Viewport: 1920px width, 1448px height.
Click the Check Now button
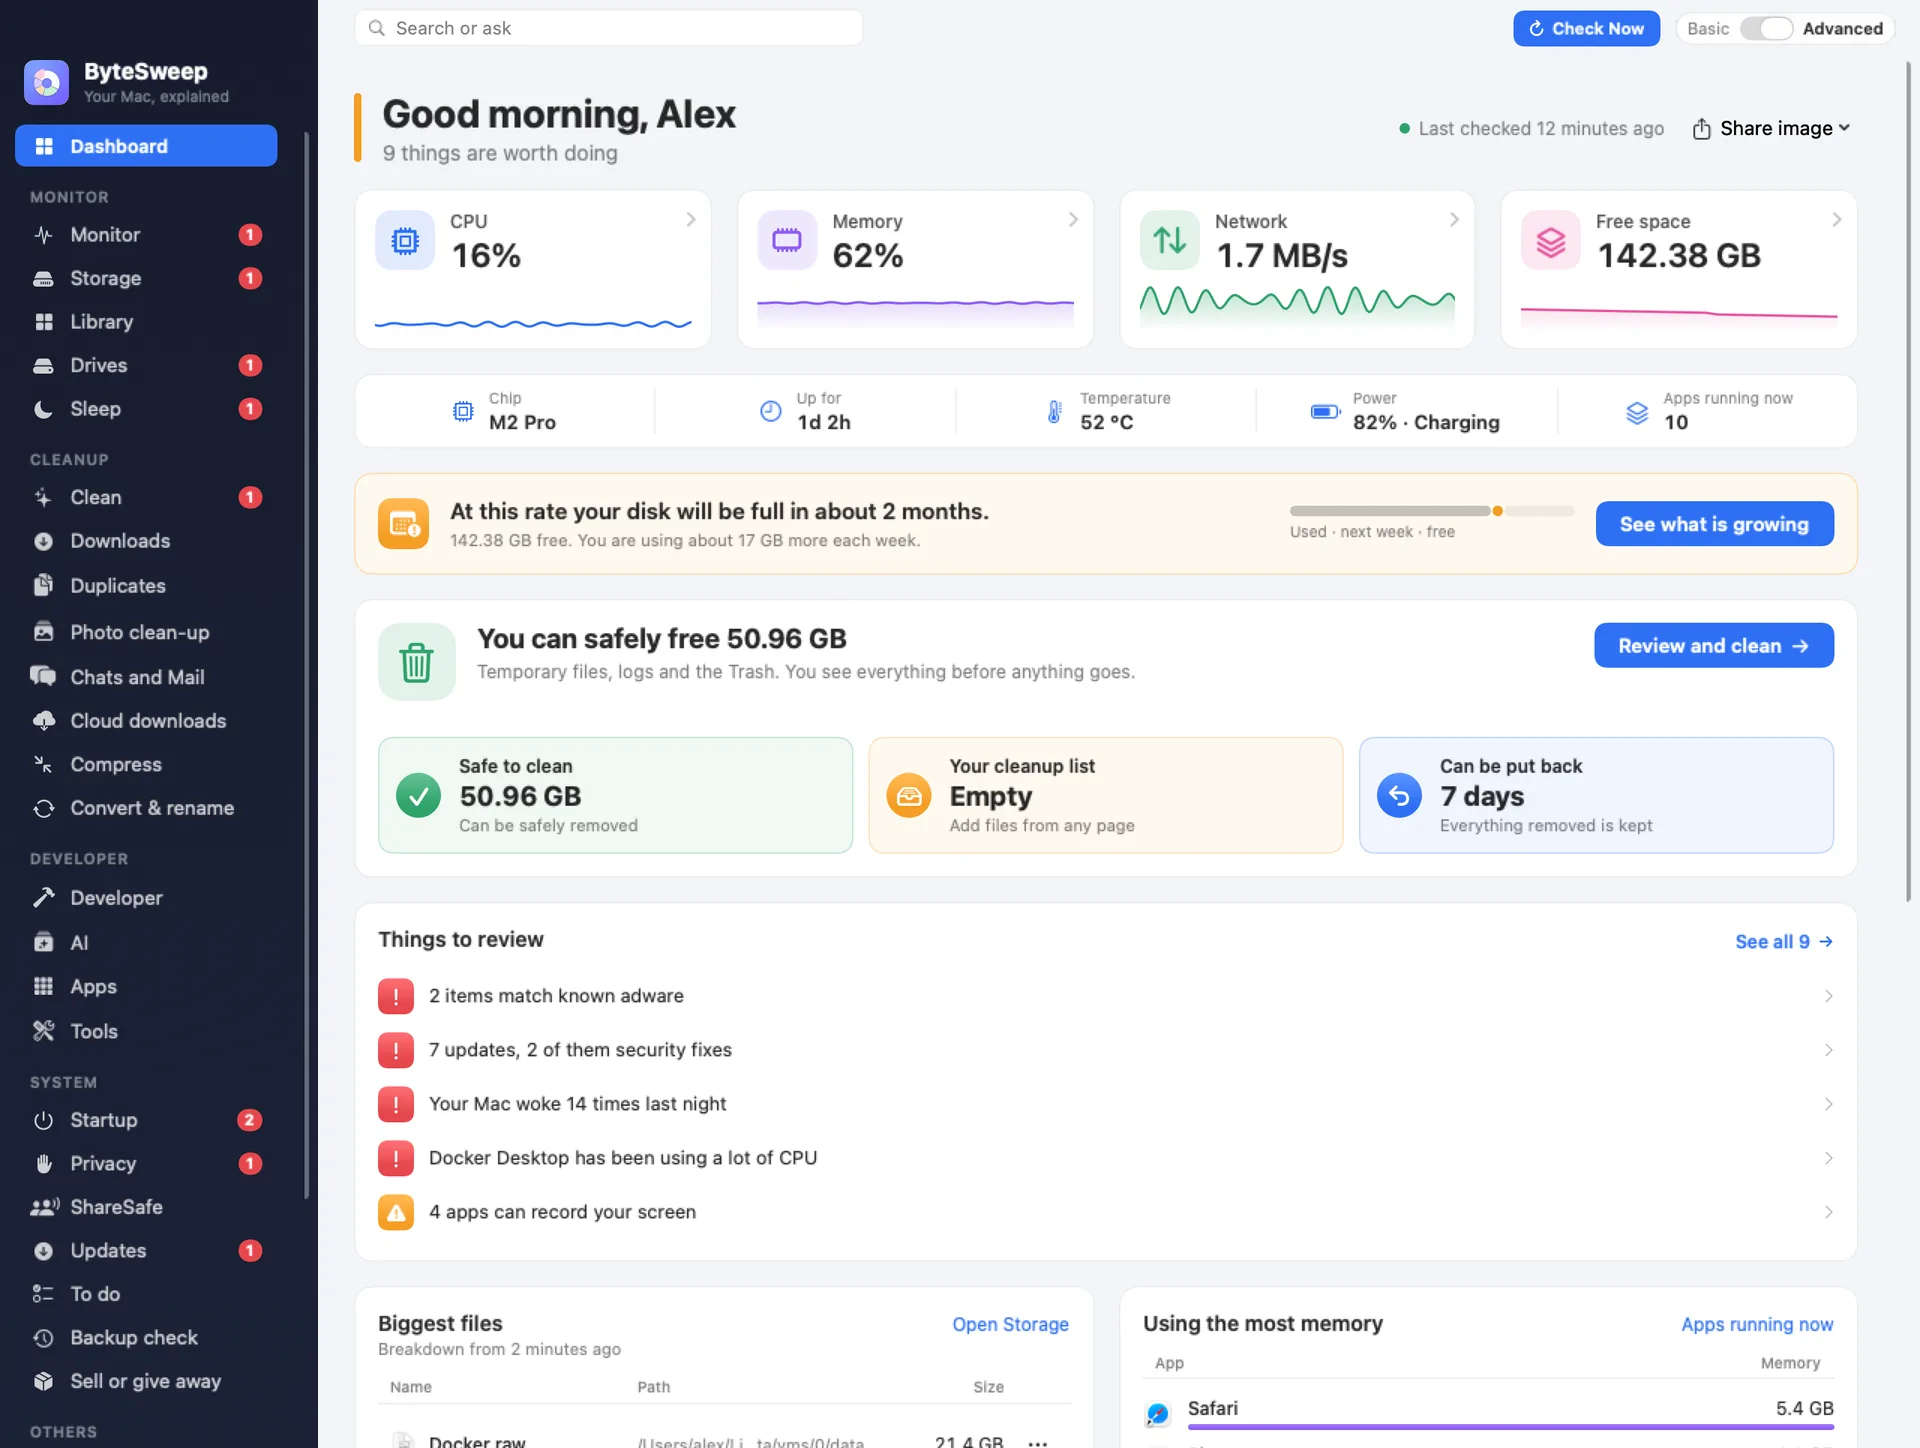tap(1586, 29)
